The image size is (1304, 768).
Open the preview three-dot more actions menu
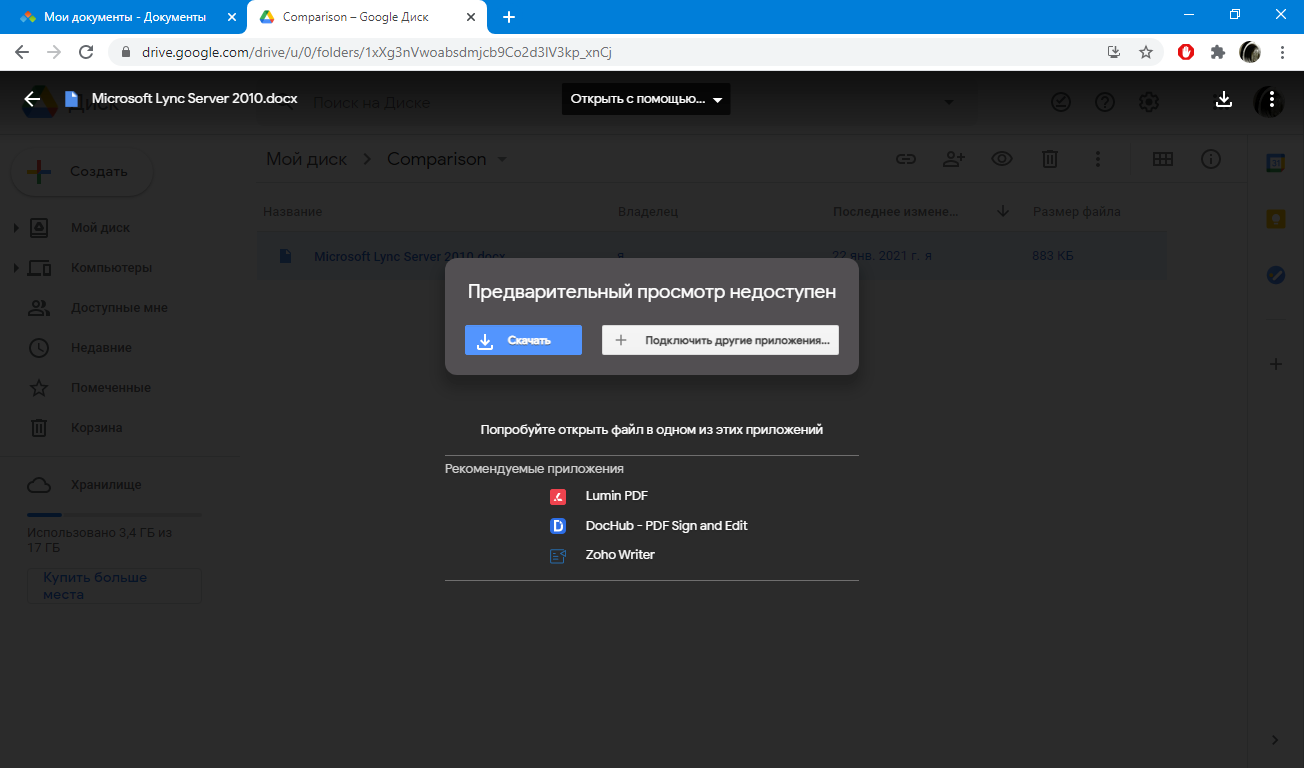1271,99
